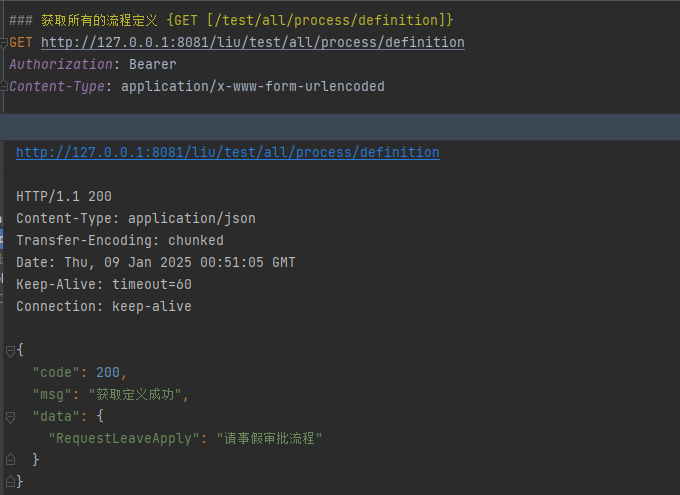The height and width of the screenshot is (495, 680).
Task: Collapse the "data" JSON object
Action: point(10,416)
